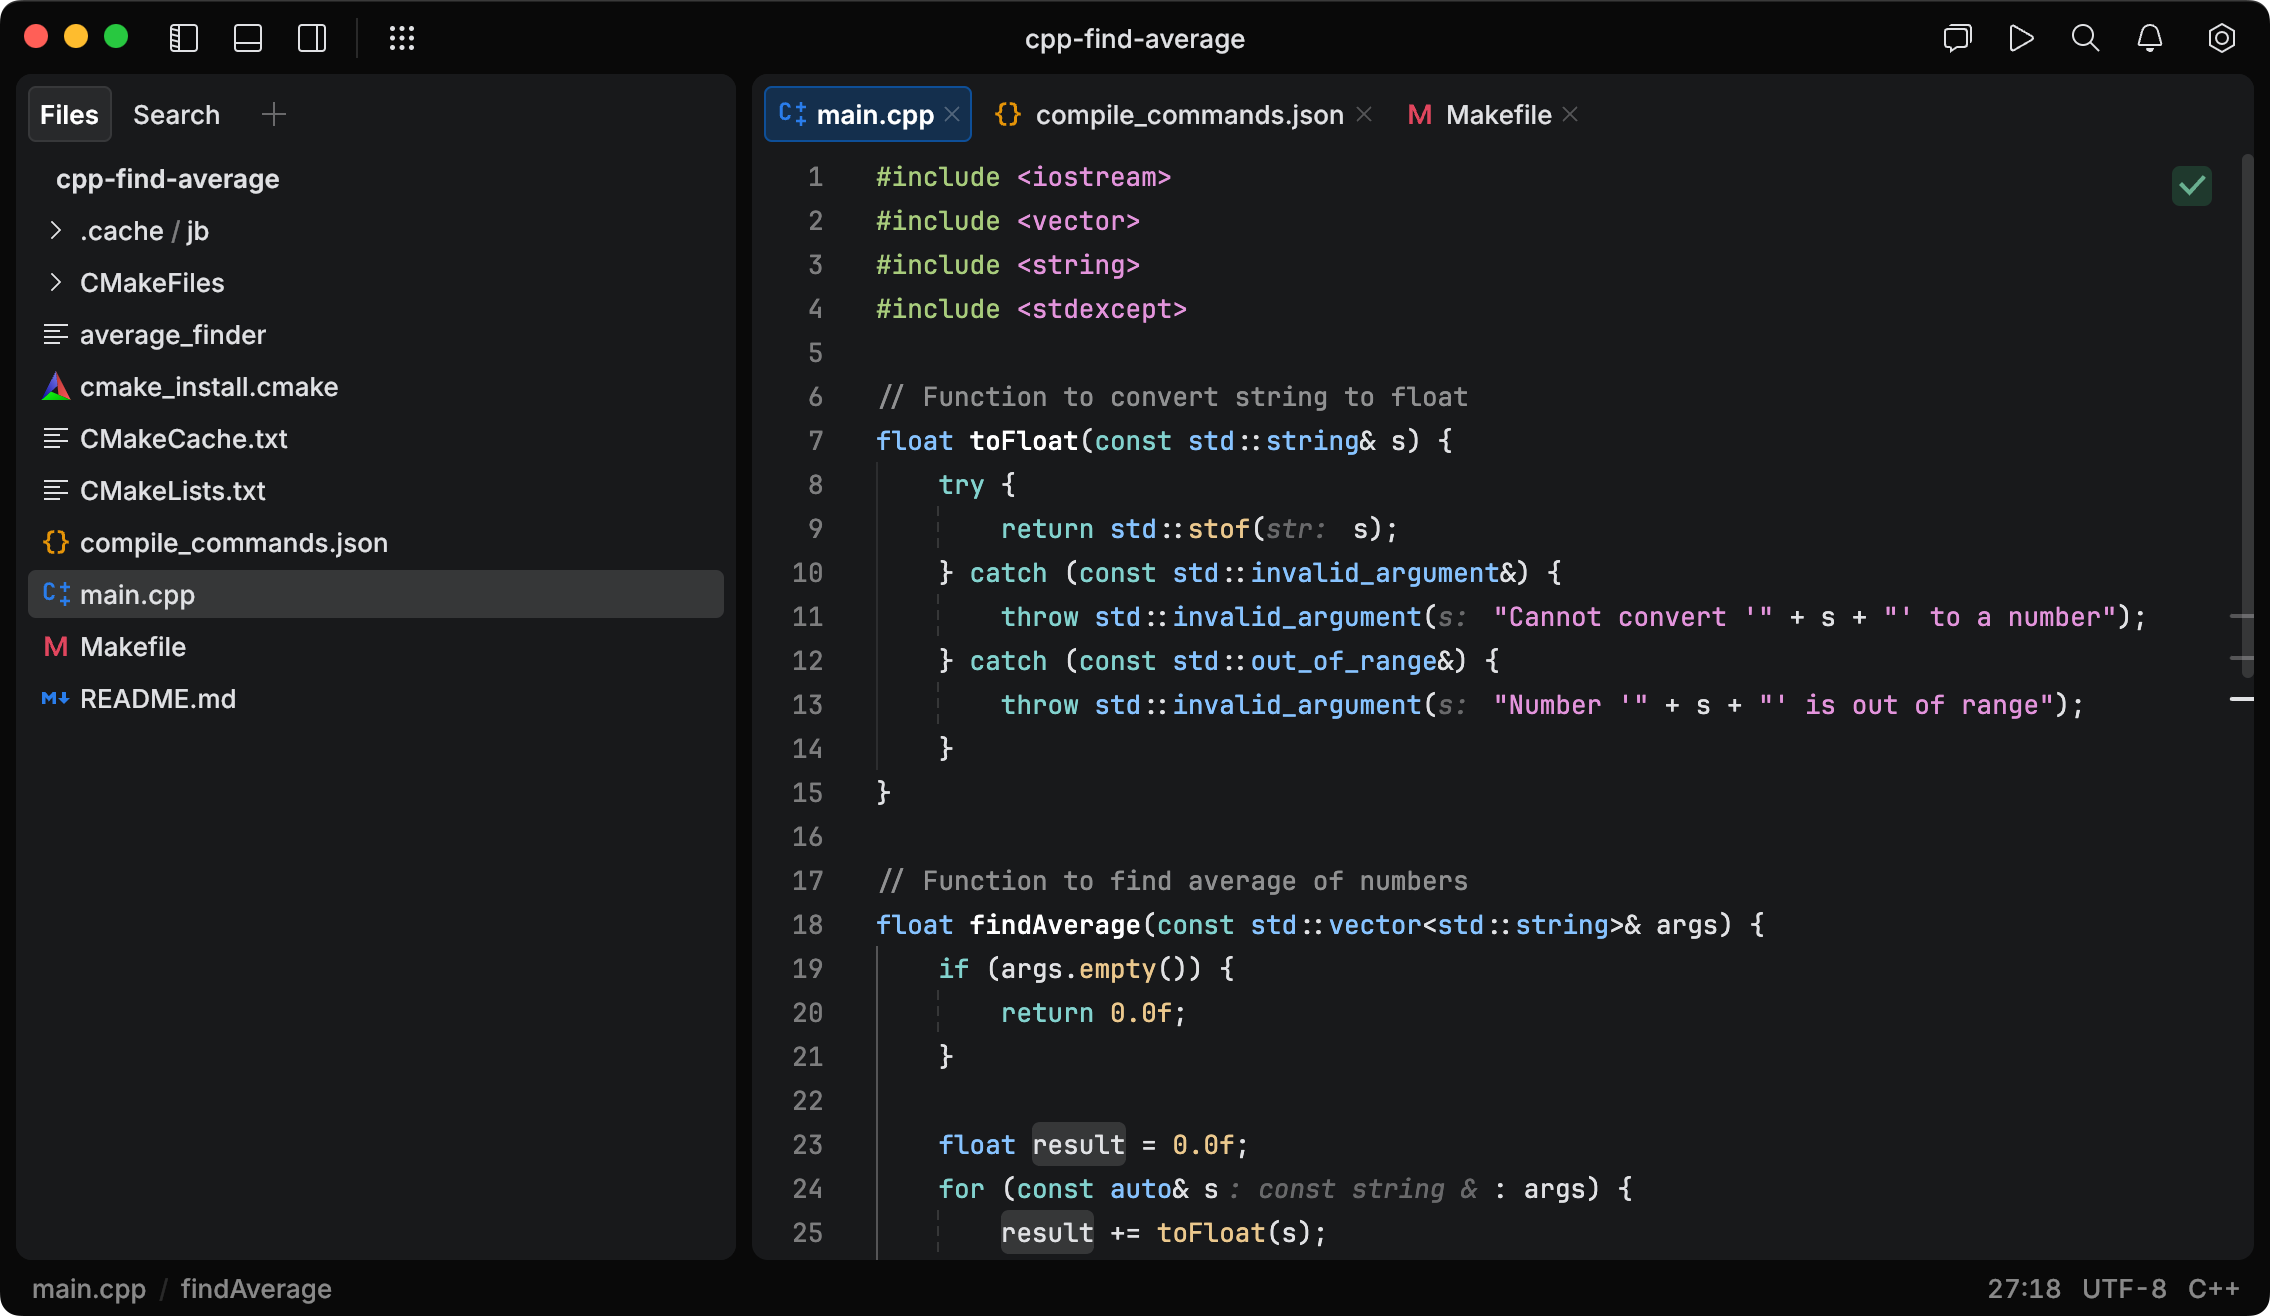Expand the .cache / jb folder
Image resolution: width=2270 pixels, height=1316 pixels.
coord(56,231)
